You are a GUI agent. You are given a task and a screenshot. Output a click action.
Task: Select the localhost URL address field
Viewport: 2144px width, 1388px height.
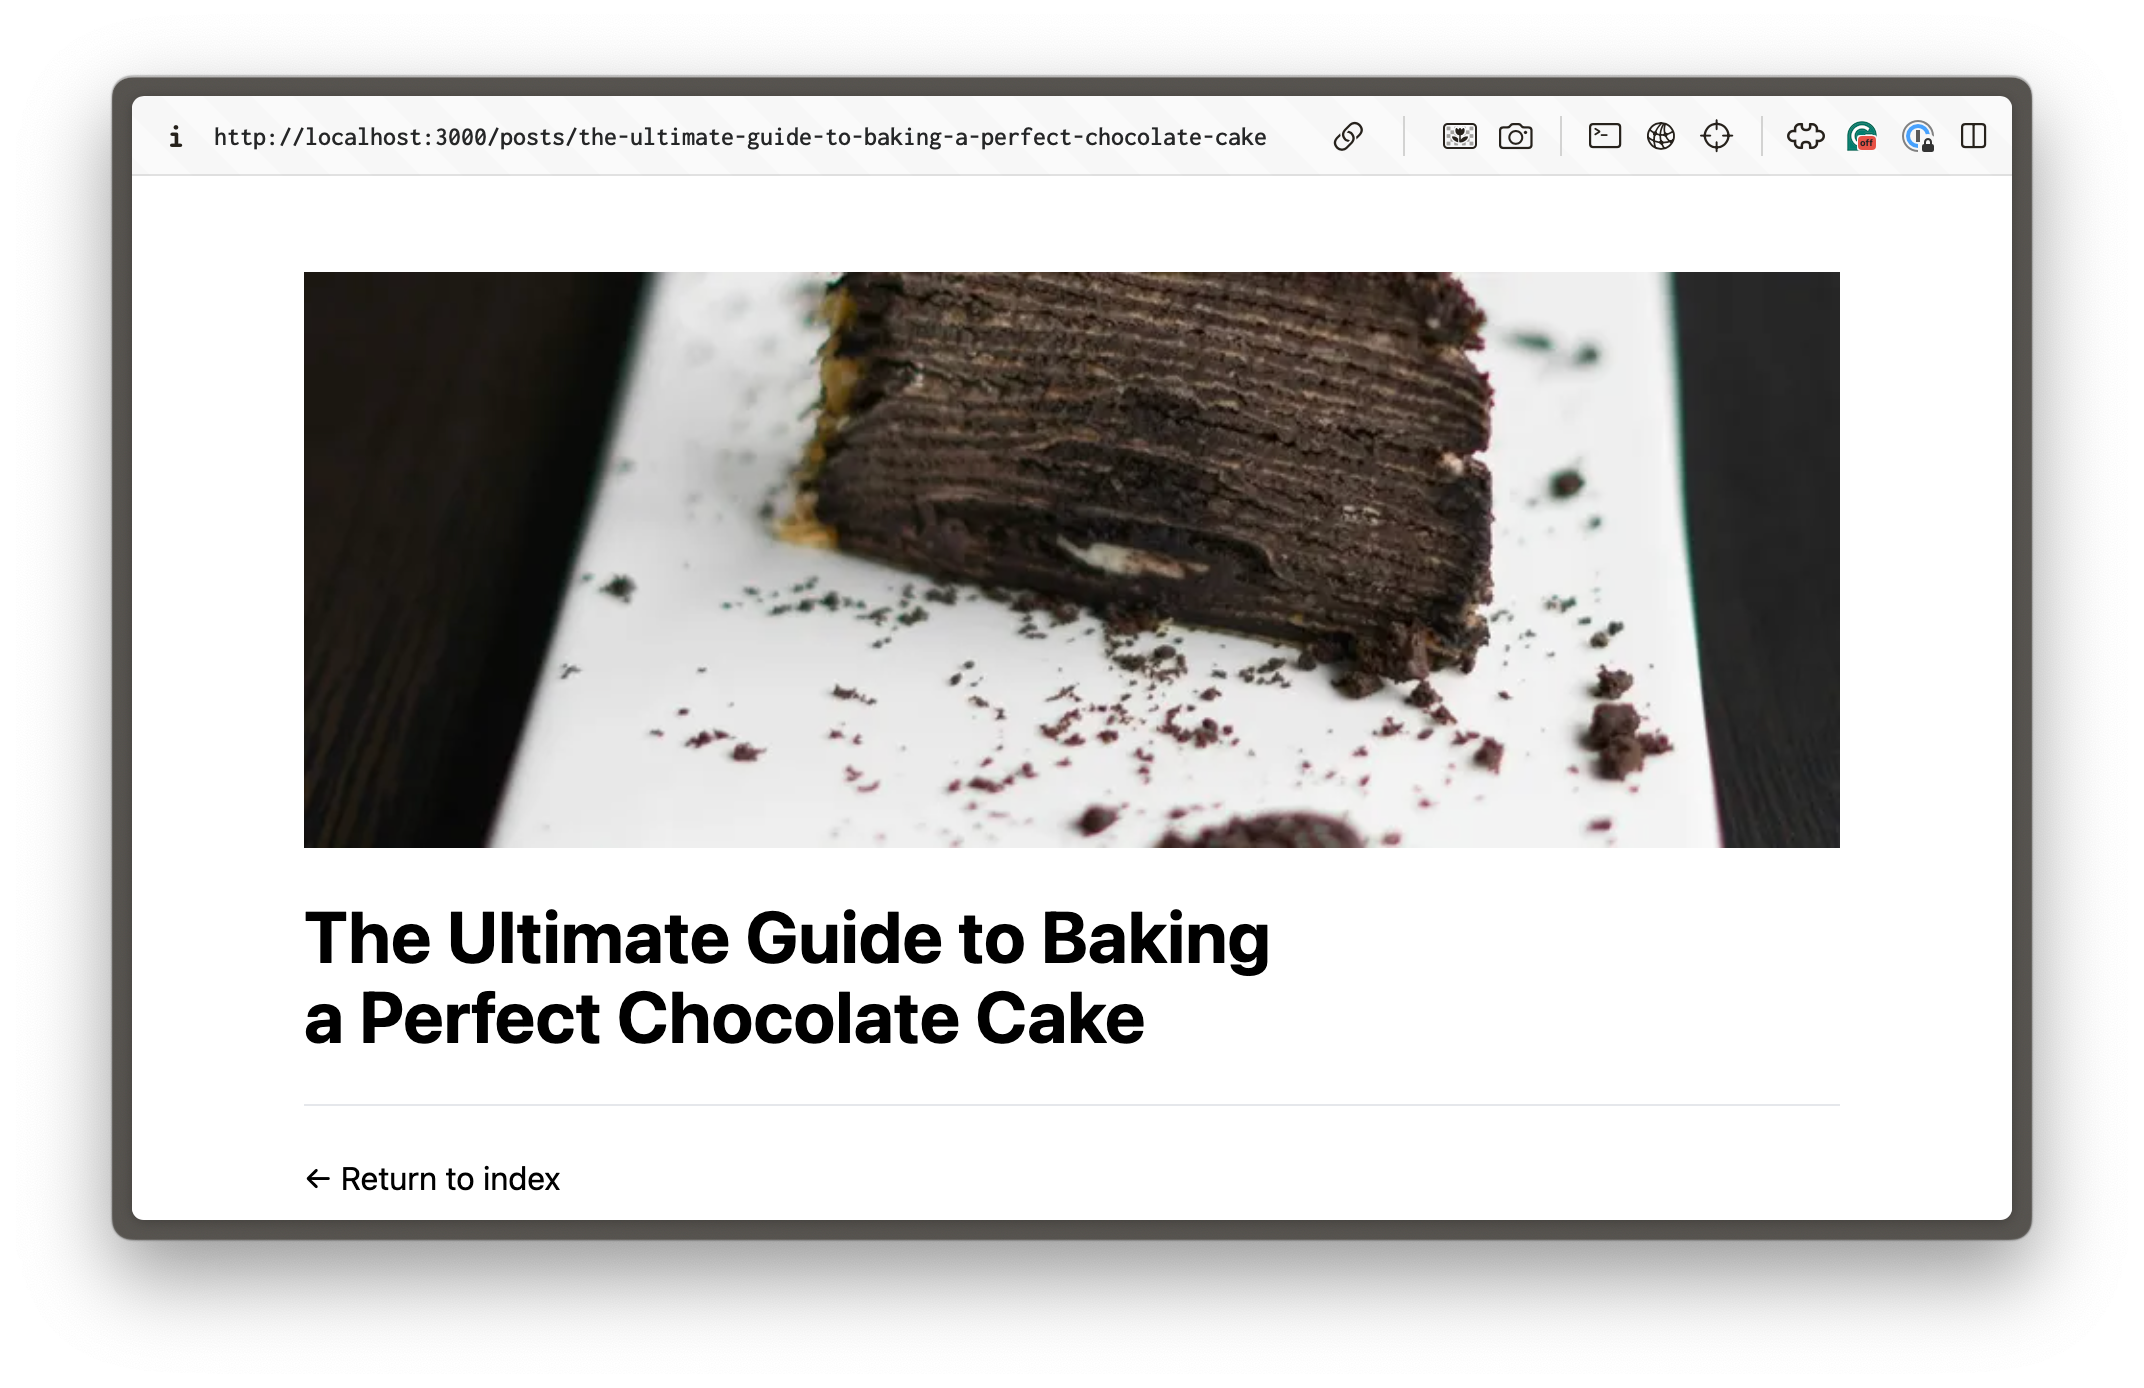(x=740, y=137)
